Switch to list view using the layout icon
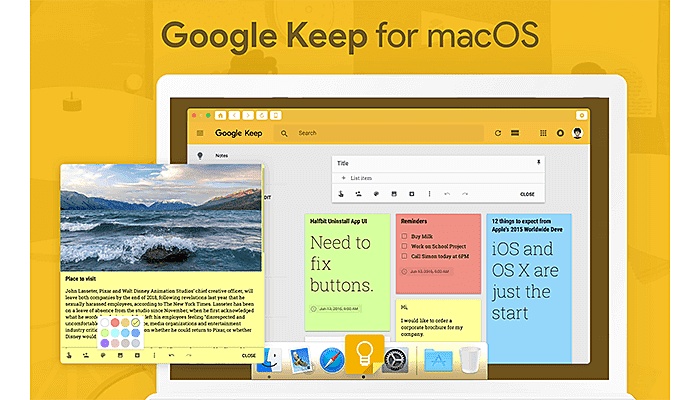Viewport: 700px width, 400px height. click(515, 133)
